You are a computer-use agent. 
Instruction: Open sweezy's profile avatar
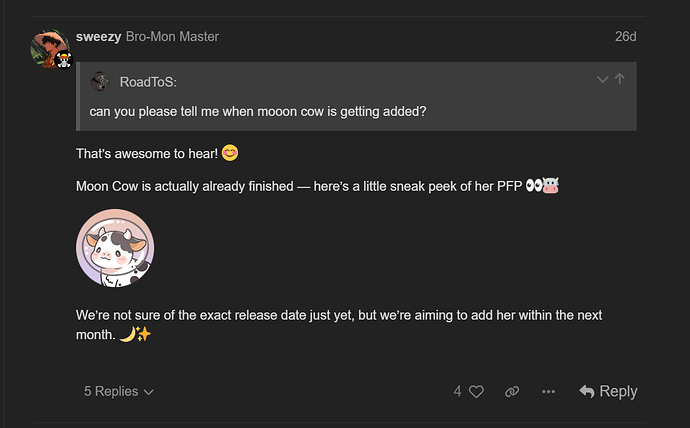click(x=49, y=48)
